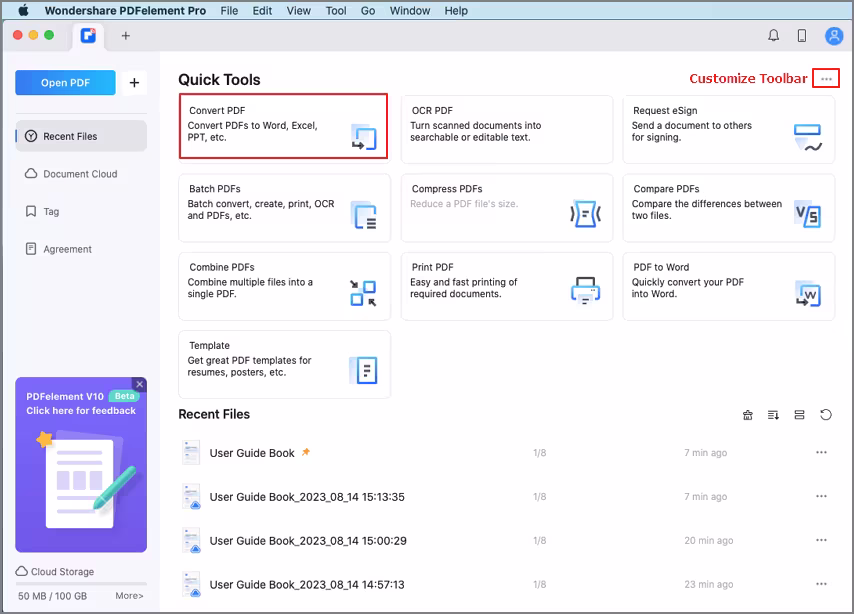Screen dimensions: 854x614
Task: Open Customize Toolbar three-dot menu
Action: [x=826, y=79]
